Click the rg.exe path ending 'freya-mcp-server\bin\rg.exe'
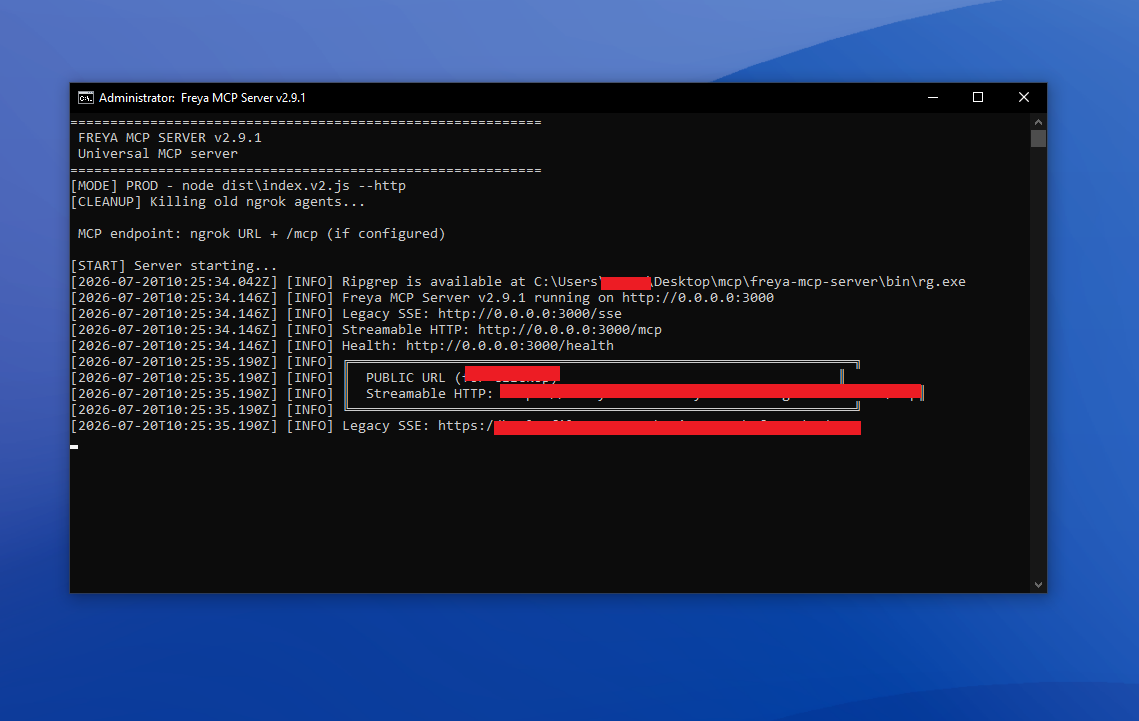The image size is (1139, 721). pyautogui.click(x=750, y=281)
